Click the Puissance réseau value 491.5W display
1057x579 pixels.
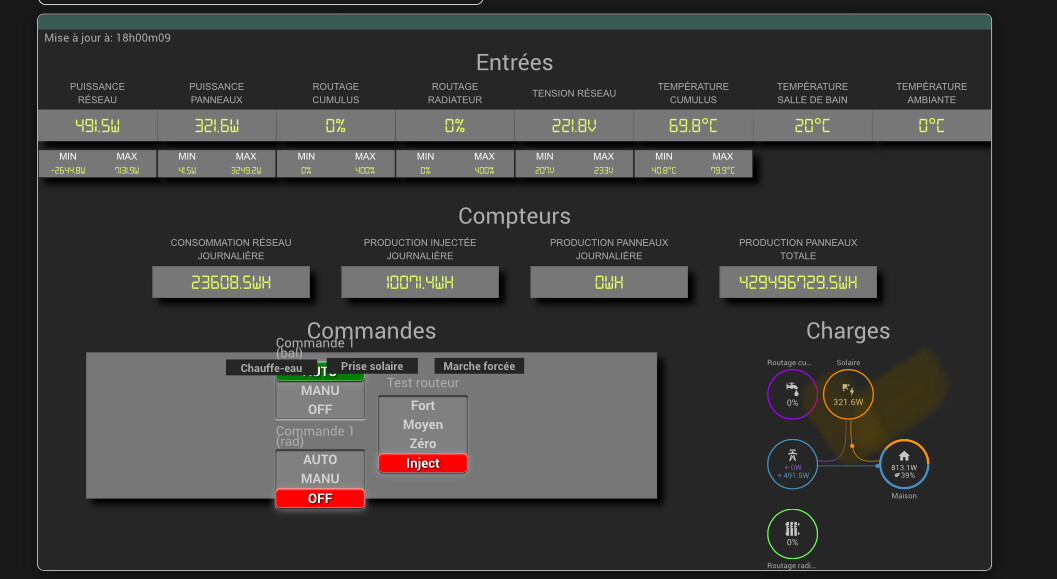click(98, 126)
